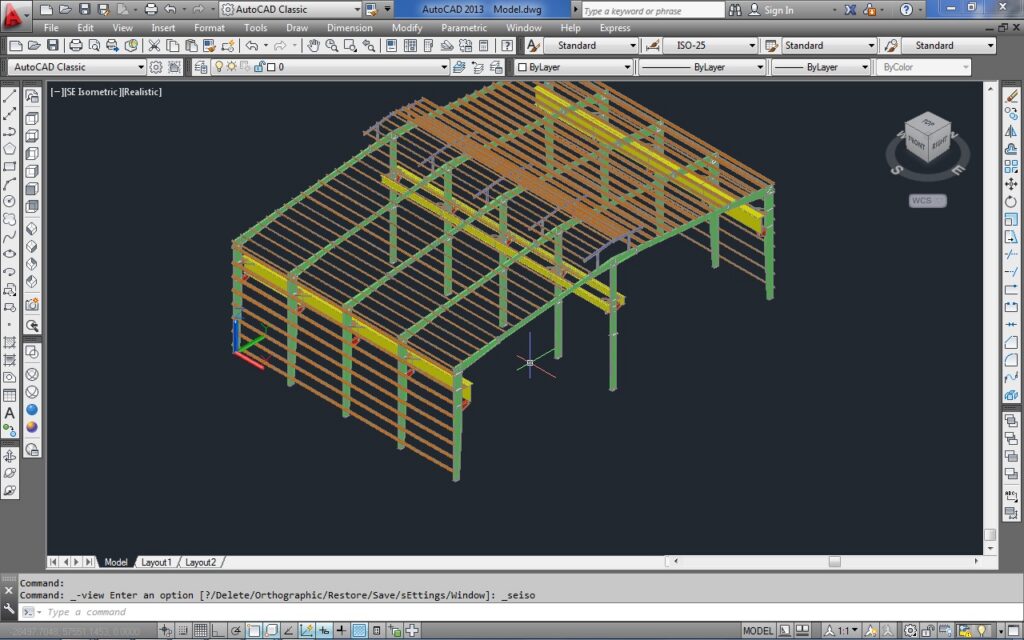Select the Circle draw tool

(9, 201)
